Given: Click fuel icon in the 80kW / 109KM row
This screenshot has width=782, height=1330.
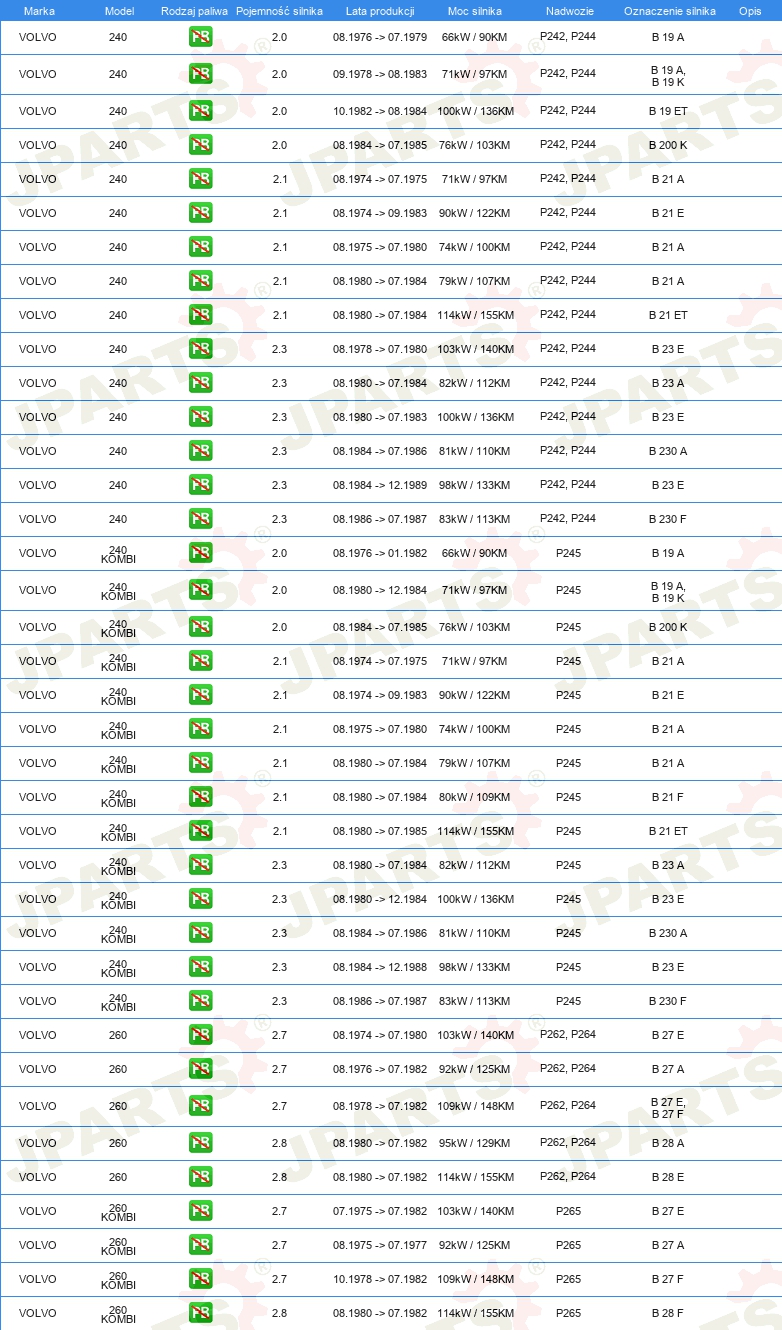Looking at the screenshot, I should (x=201, y=797).
